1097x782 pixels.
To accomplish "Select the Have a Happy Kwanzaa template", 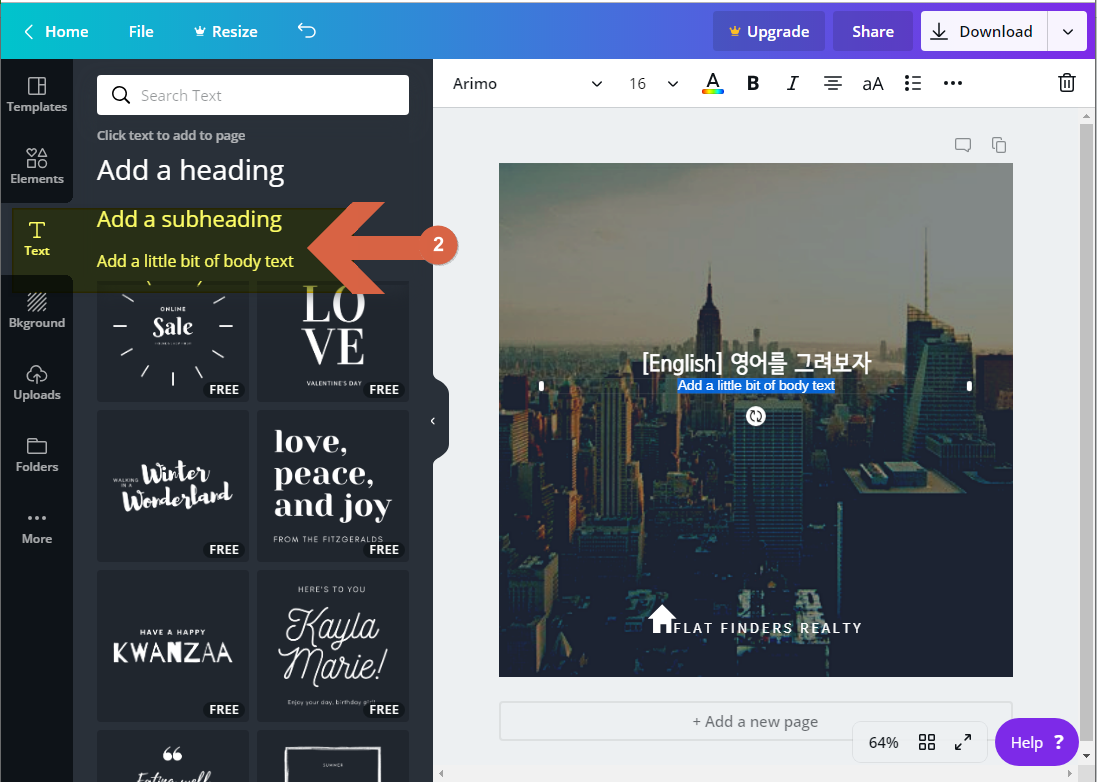I will coord(173,646).
